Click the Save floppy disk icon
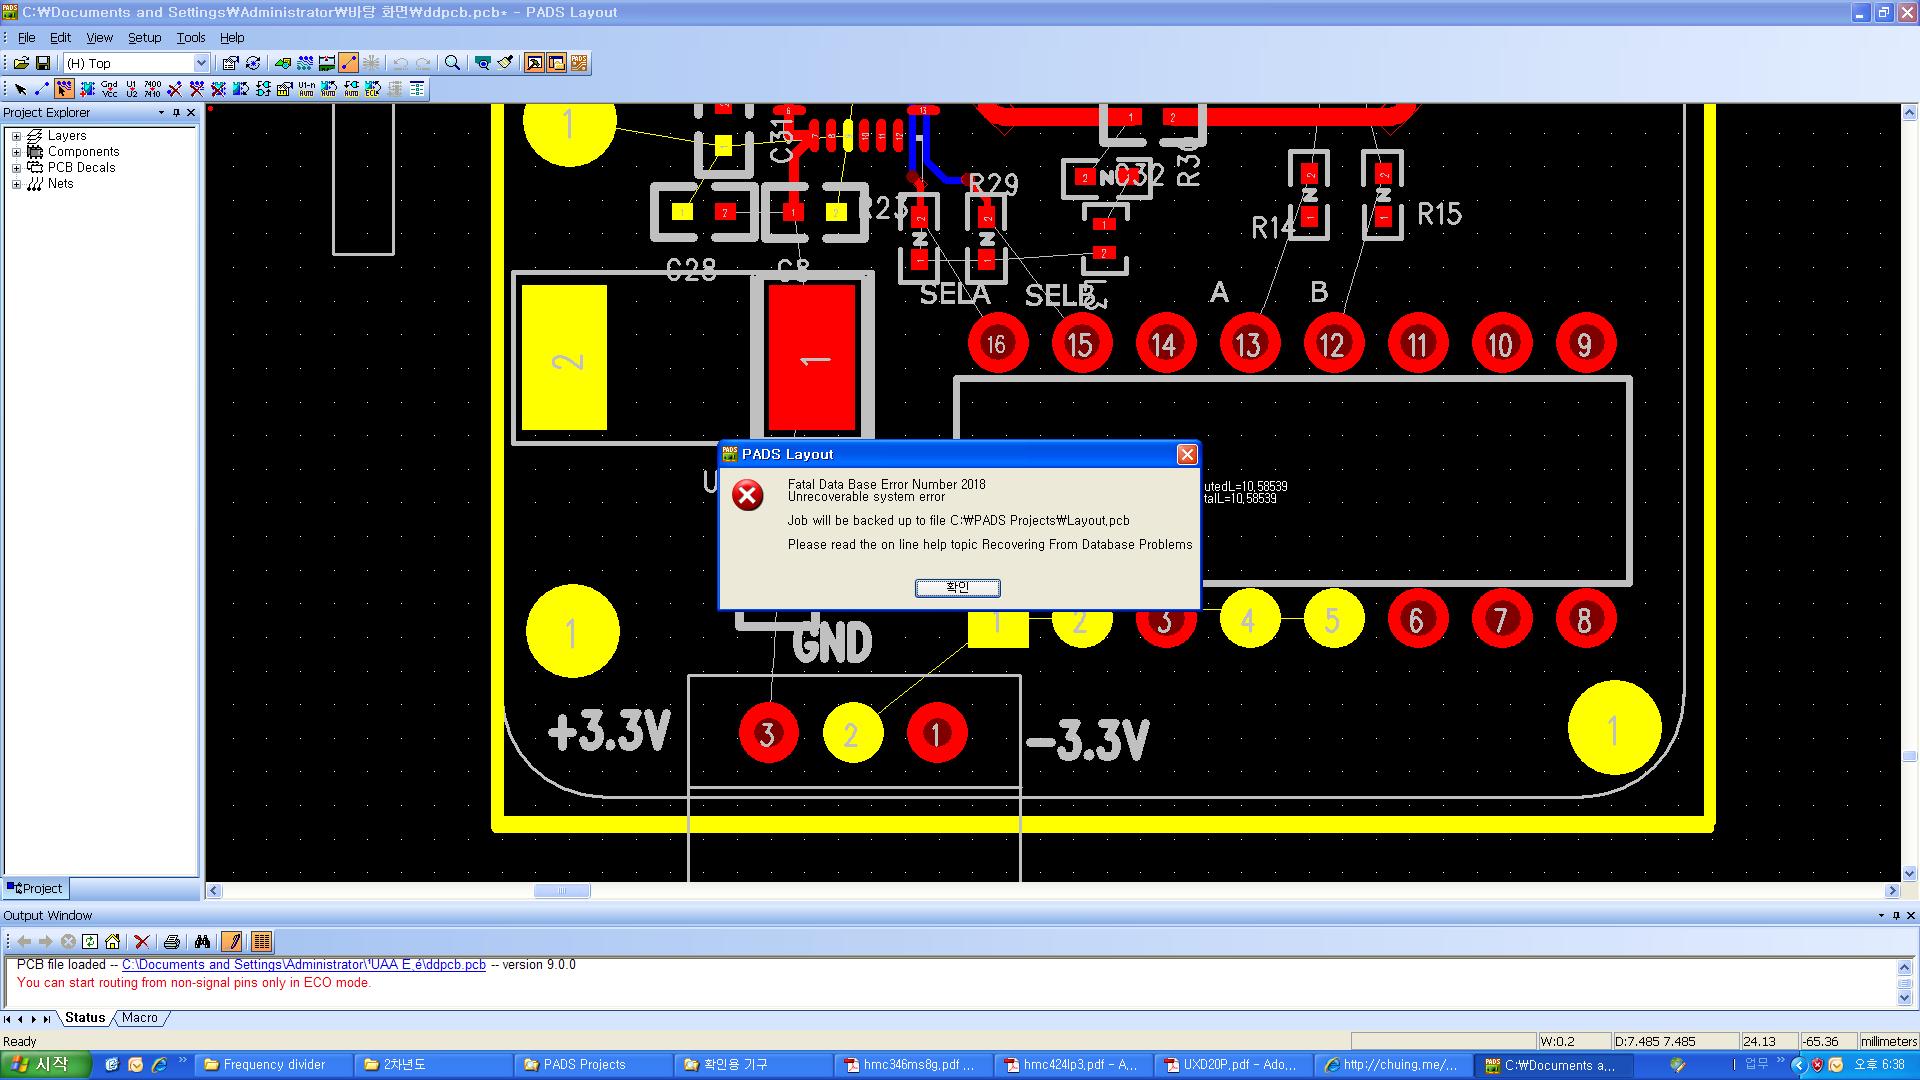Viewport: 1920px width, 1080px height. (42, 63)
